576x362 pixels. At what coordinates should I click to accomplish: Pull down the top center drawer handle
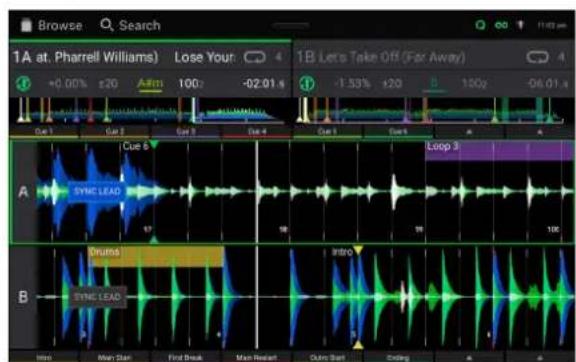pos(291,25)
